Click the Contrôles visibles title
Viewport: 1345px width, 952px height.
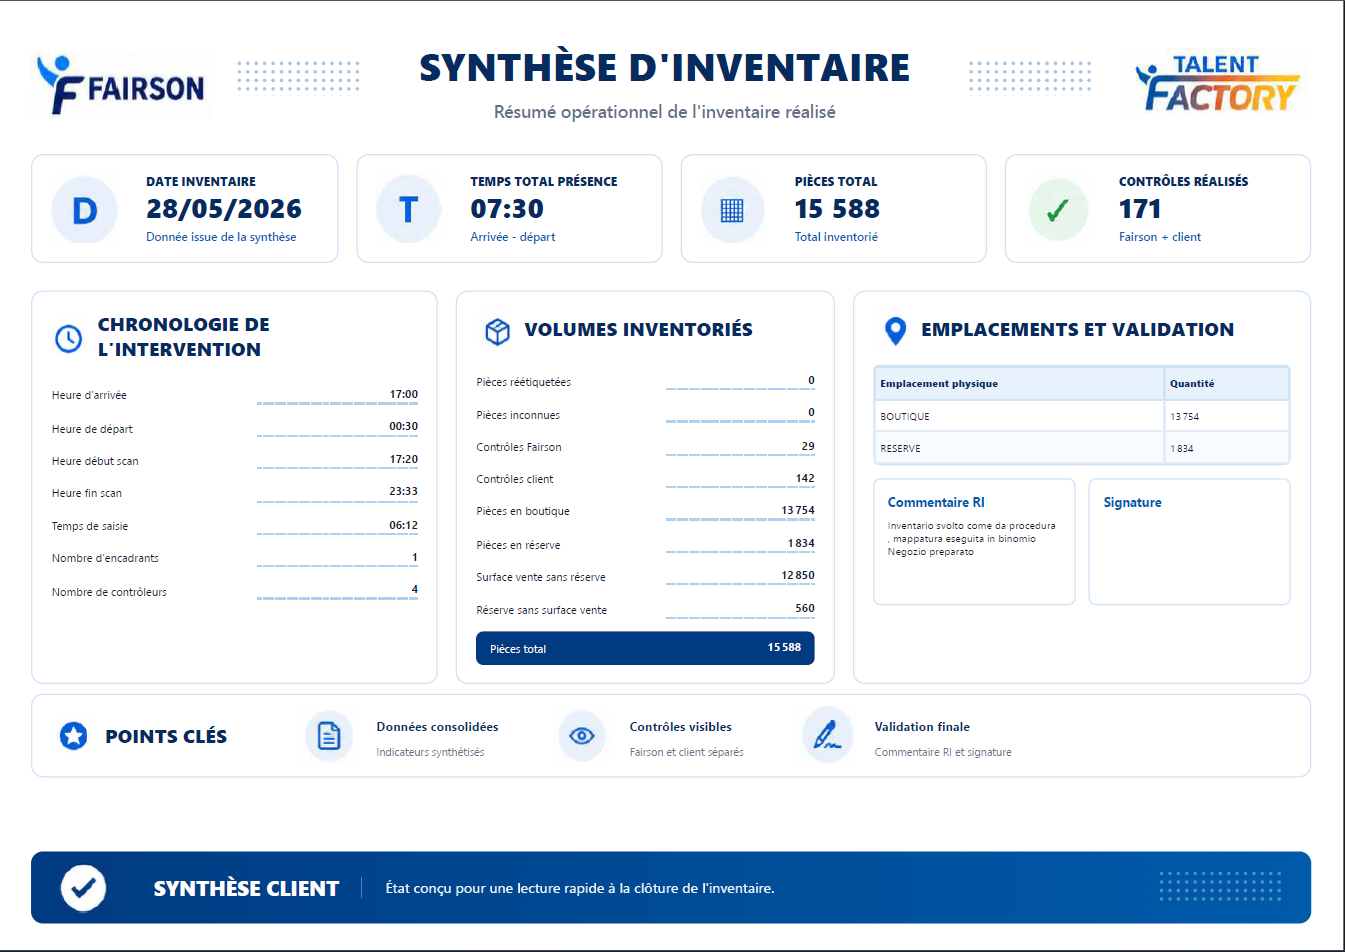pos(680,727)
